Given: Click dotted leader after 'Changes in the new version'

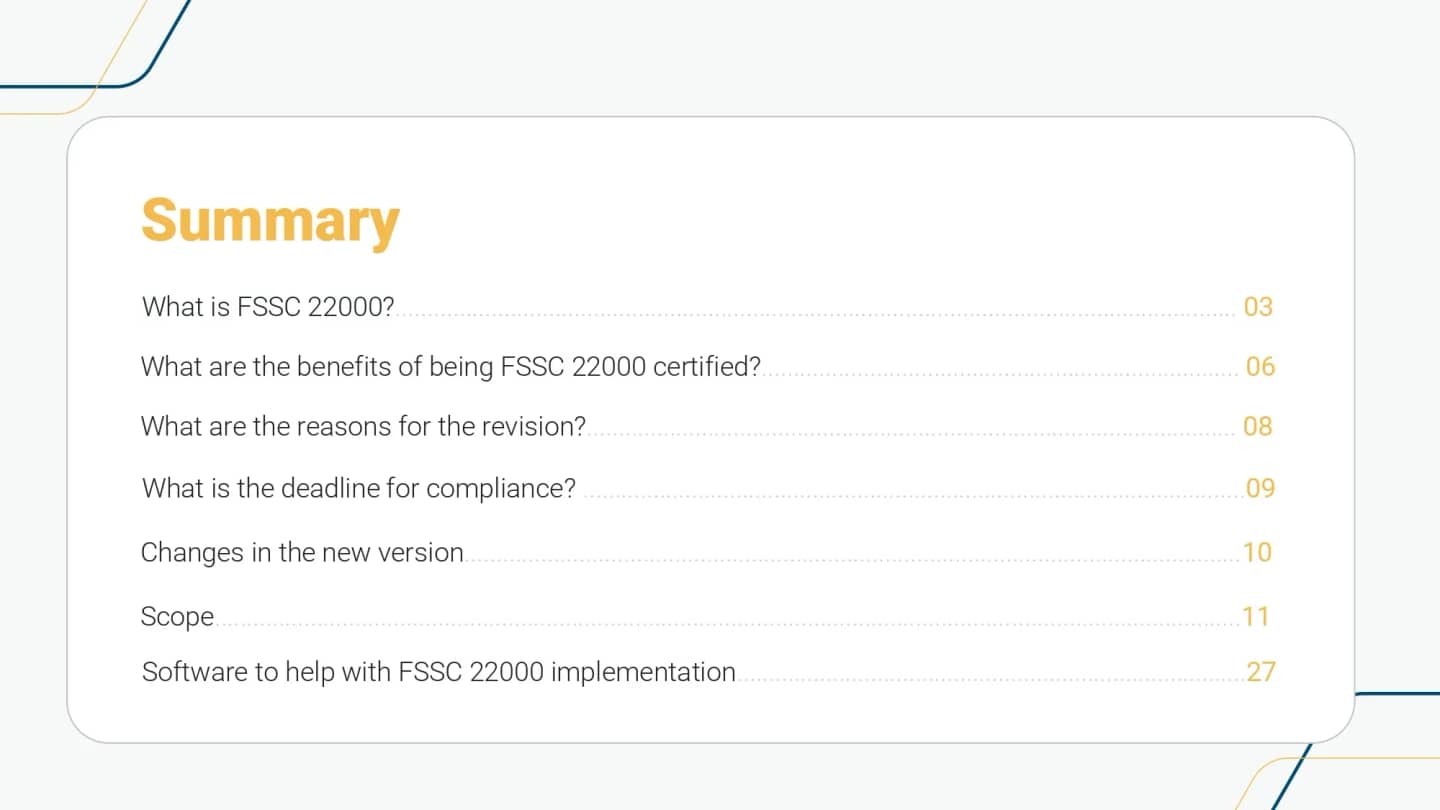Looking at the screenshot, I should tap(850, 561).
